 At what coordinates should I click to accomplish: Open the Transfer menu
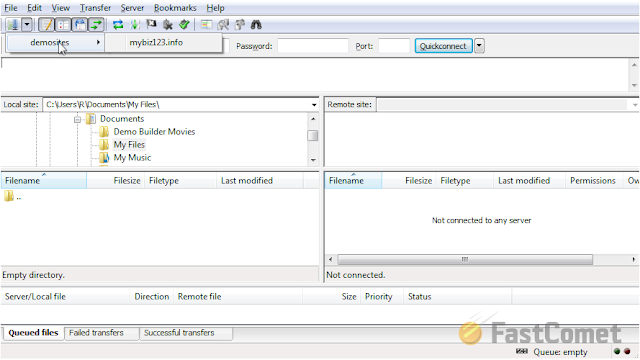tap(95, 8)
